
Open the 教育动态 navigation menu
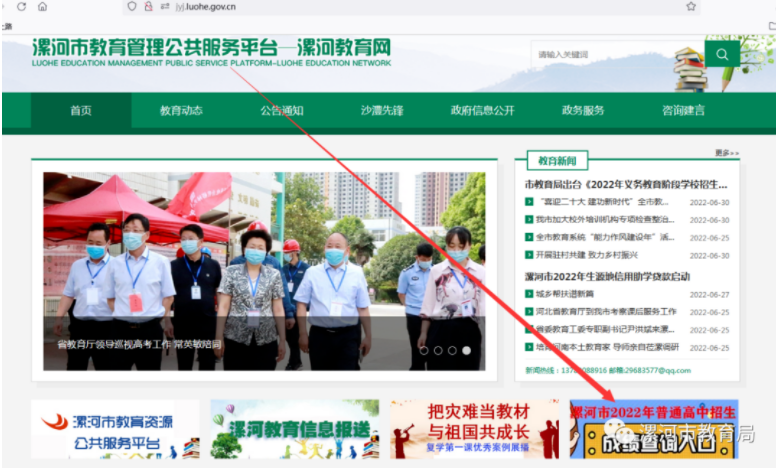pyautogui.click(x=181, y=111)
